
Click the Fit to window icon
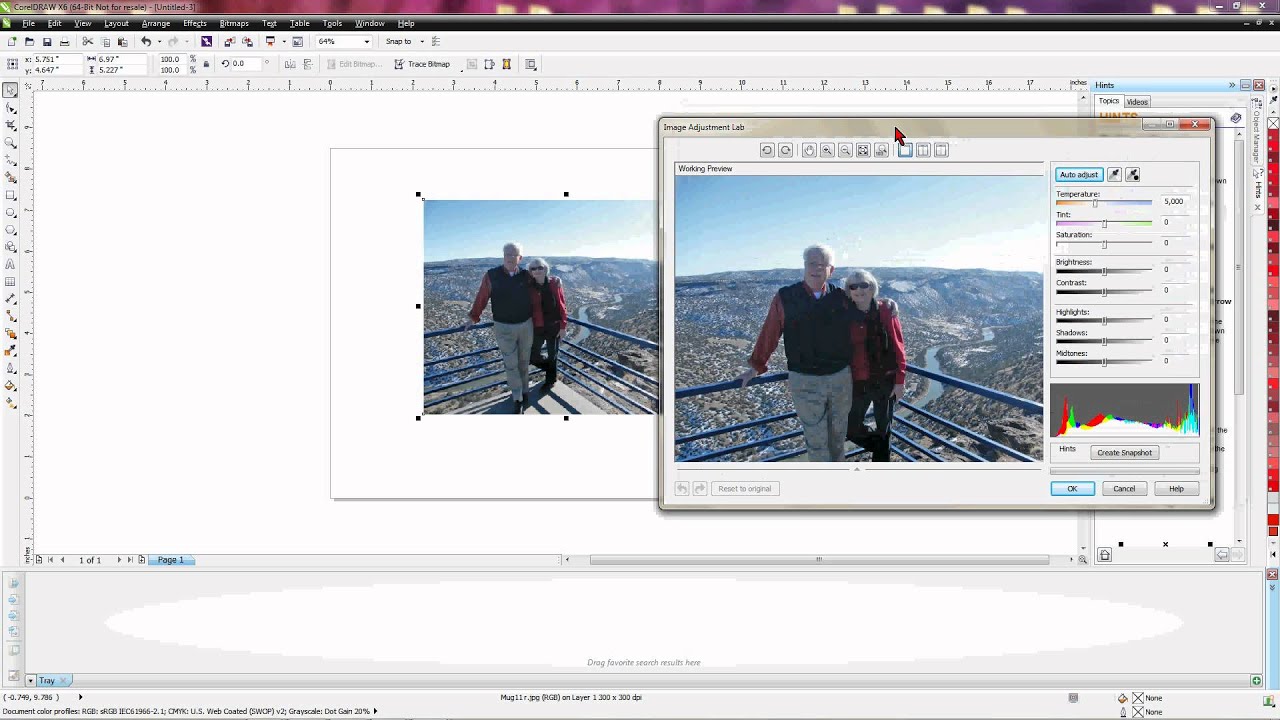coord(863,150)
